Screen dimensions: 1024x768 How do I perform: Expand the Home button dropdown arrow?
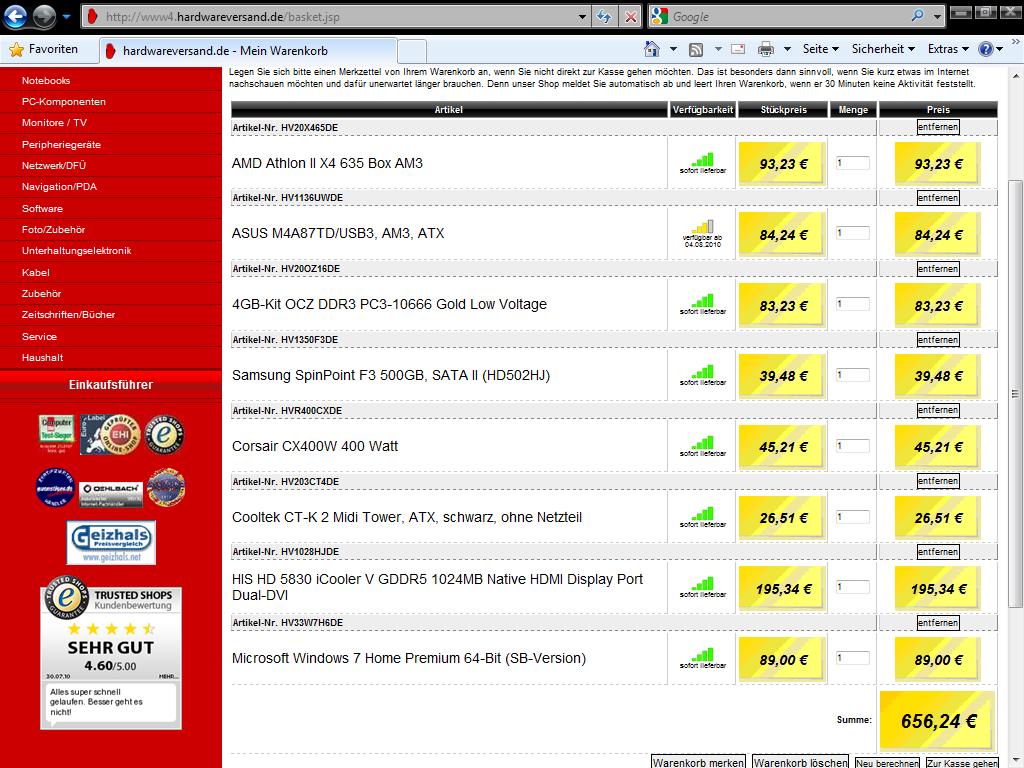coord(673,49)
